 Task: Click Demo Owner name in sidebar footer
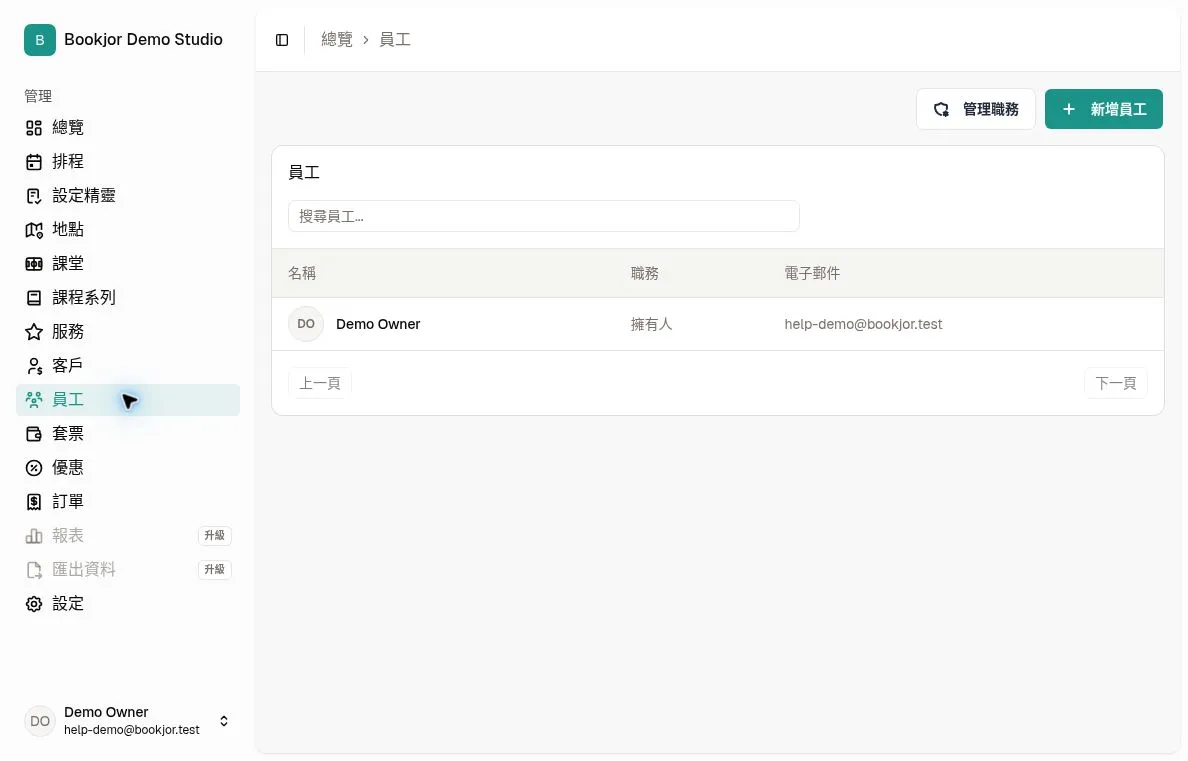106,712
